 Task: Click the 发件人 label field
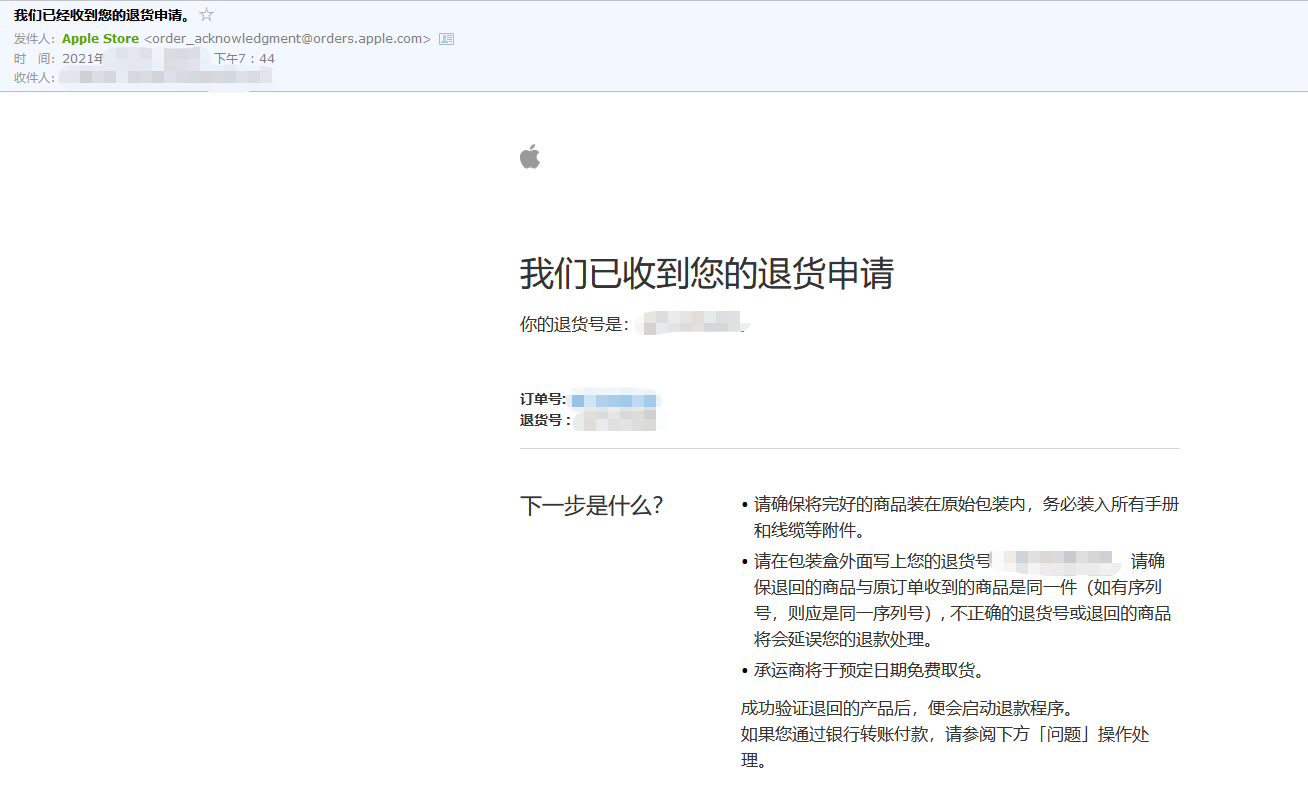pos(31,38)
